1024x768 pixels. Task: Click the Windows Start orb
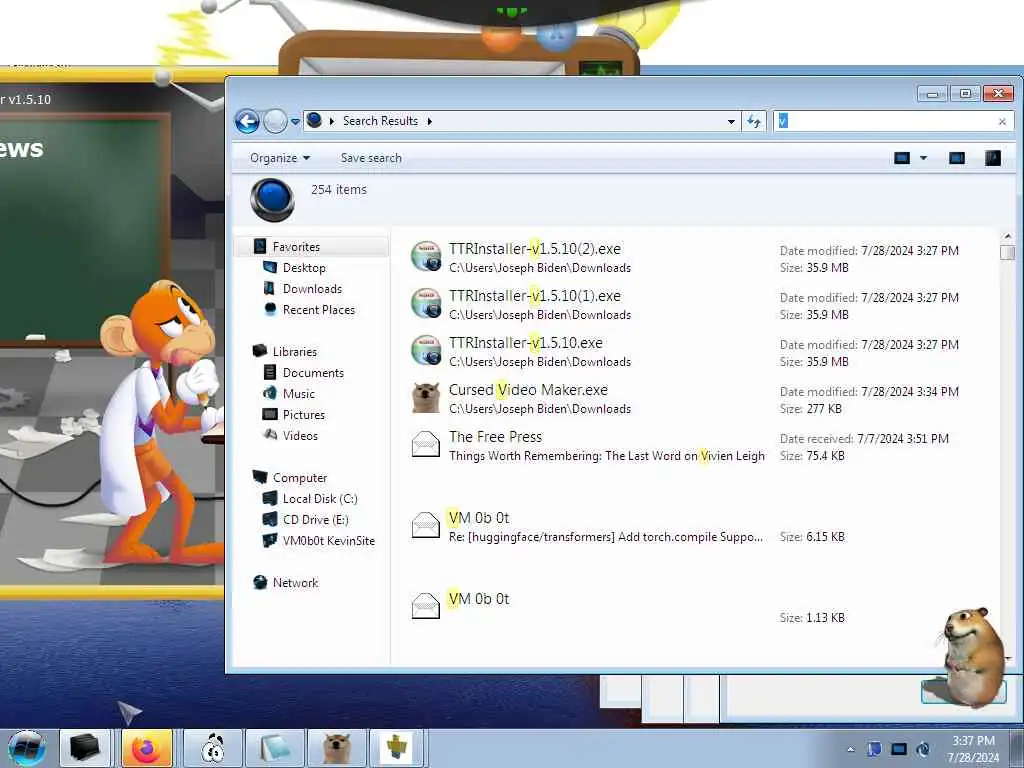tap(27, 748)
